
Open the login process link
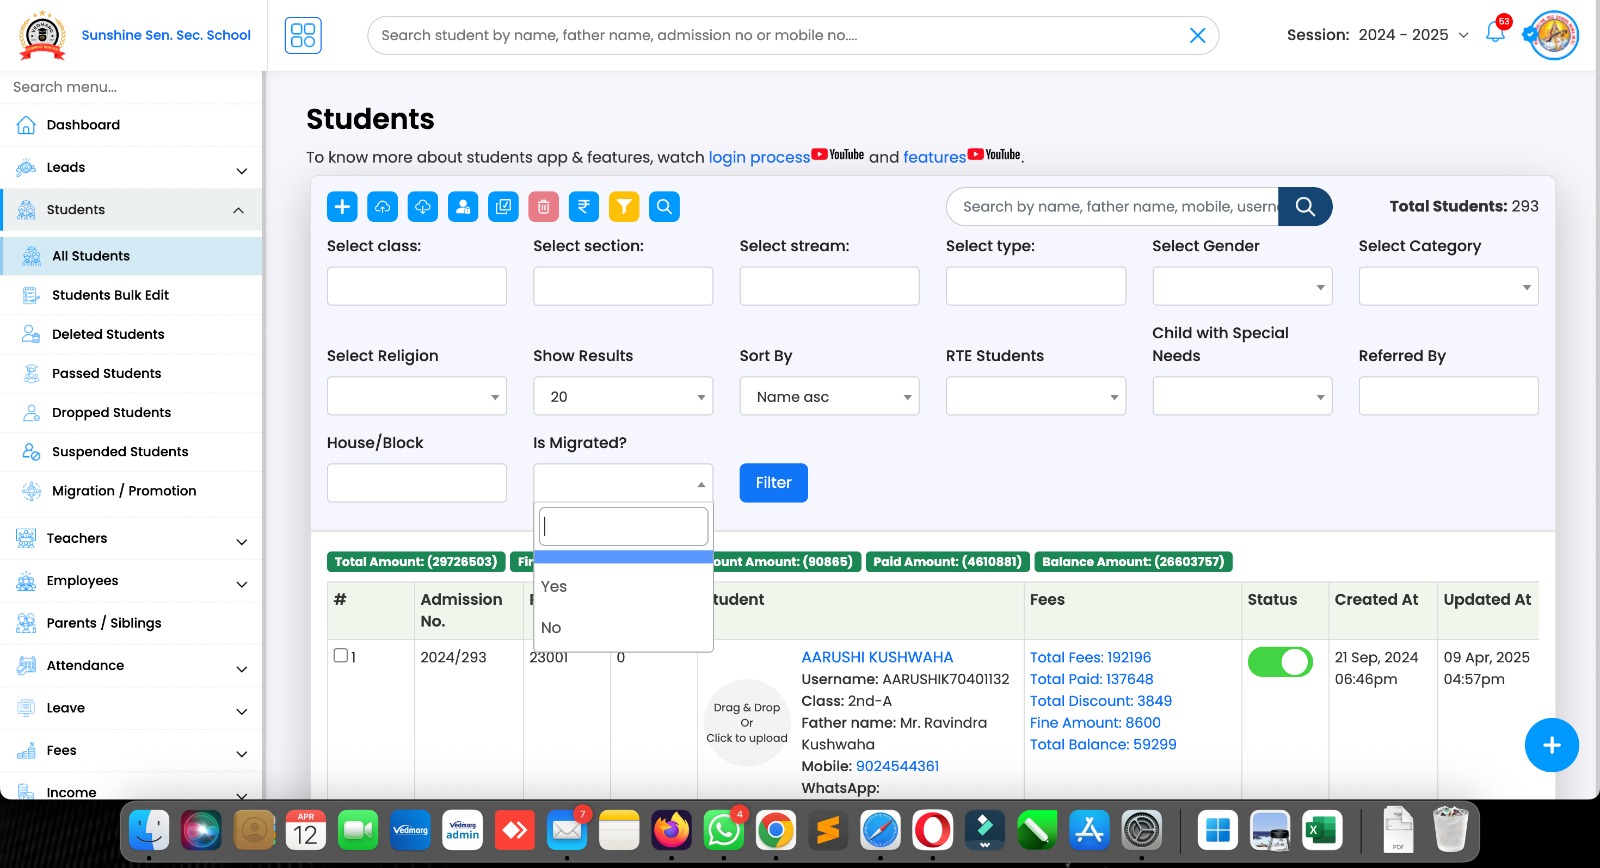759,157
